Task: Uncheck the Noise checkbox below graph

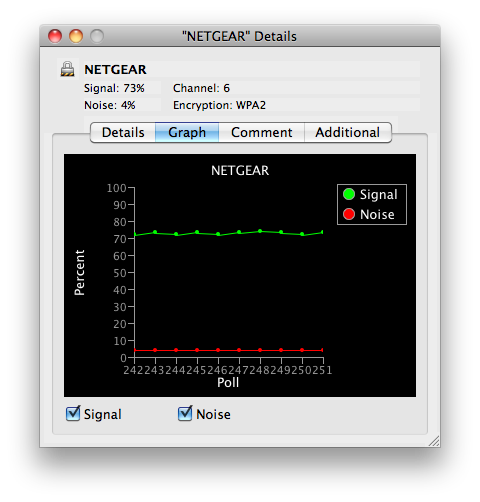Action: (x=185, y=414)
